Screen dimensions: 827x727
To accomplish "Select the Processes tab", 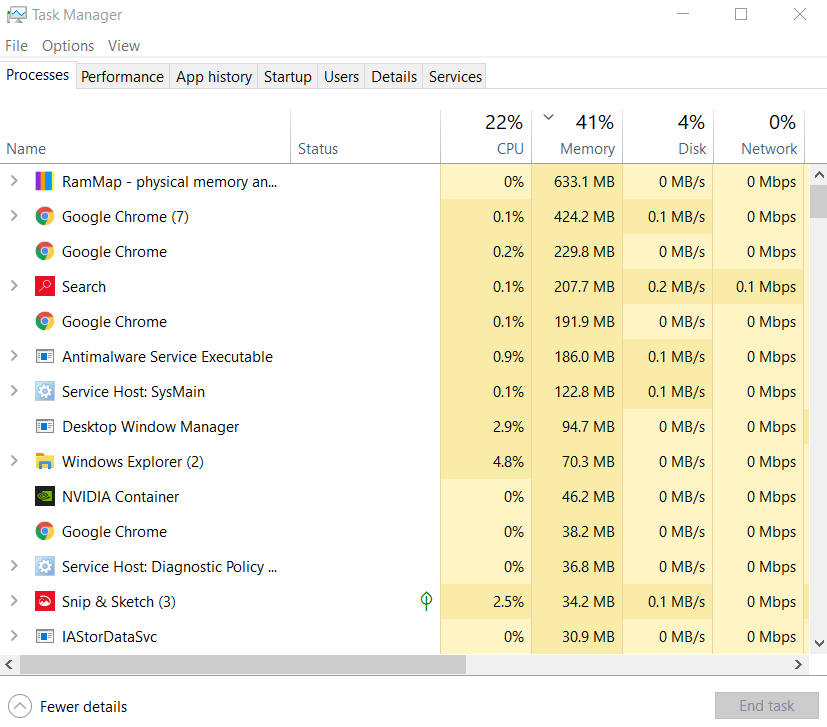I will tap(37, 75).
